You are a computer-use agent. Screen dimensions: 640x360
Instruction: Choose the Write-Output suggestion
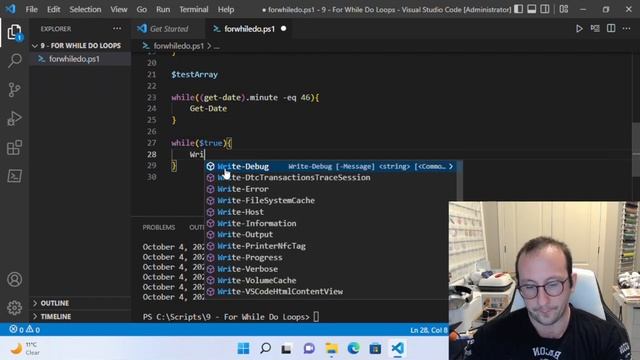331,234
